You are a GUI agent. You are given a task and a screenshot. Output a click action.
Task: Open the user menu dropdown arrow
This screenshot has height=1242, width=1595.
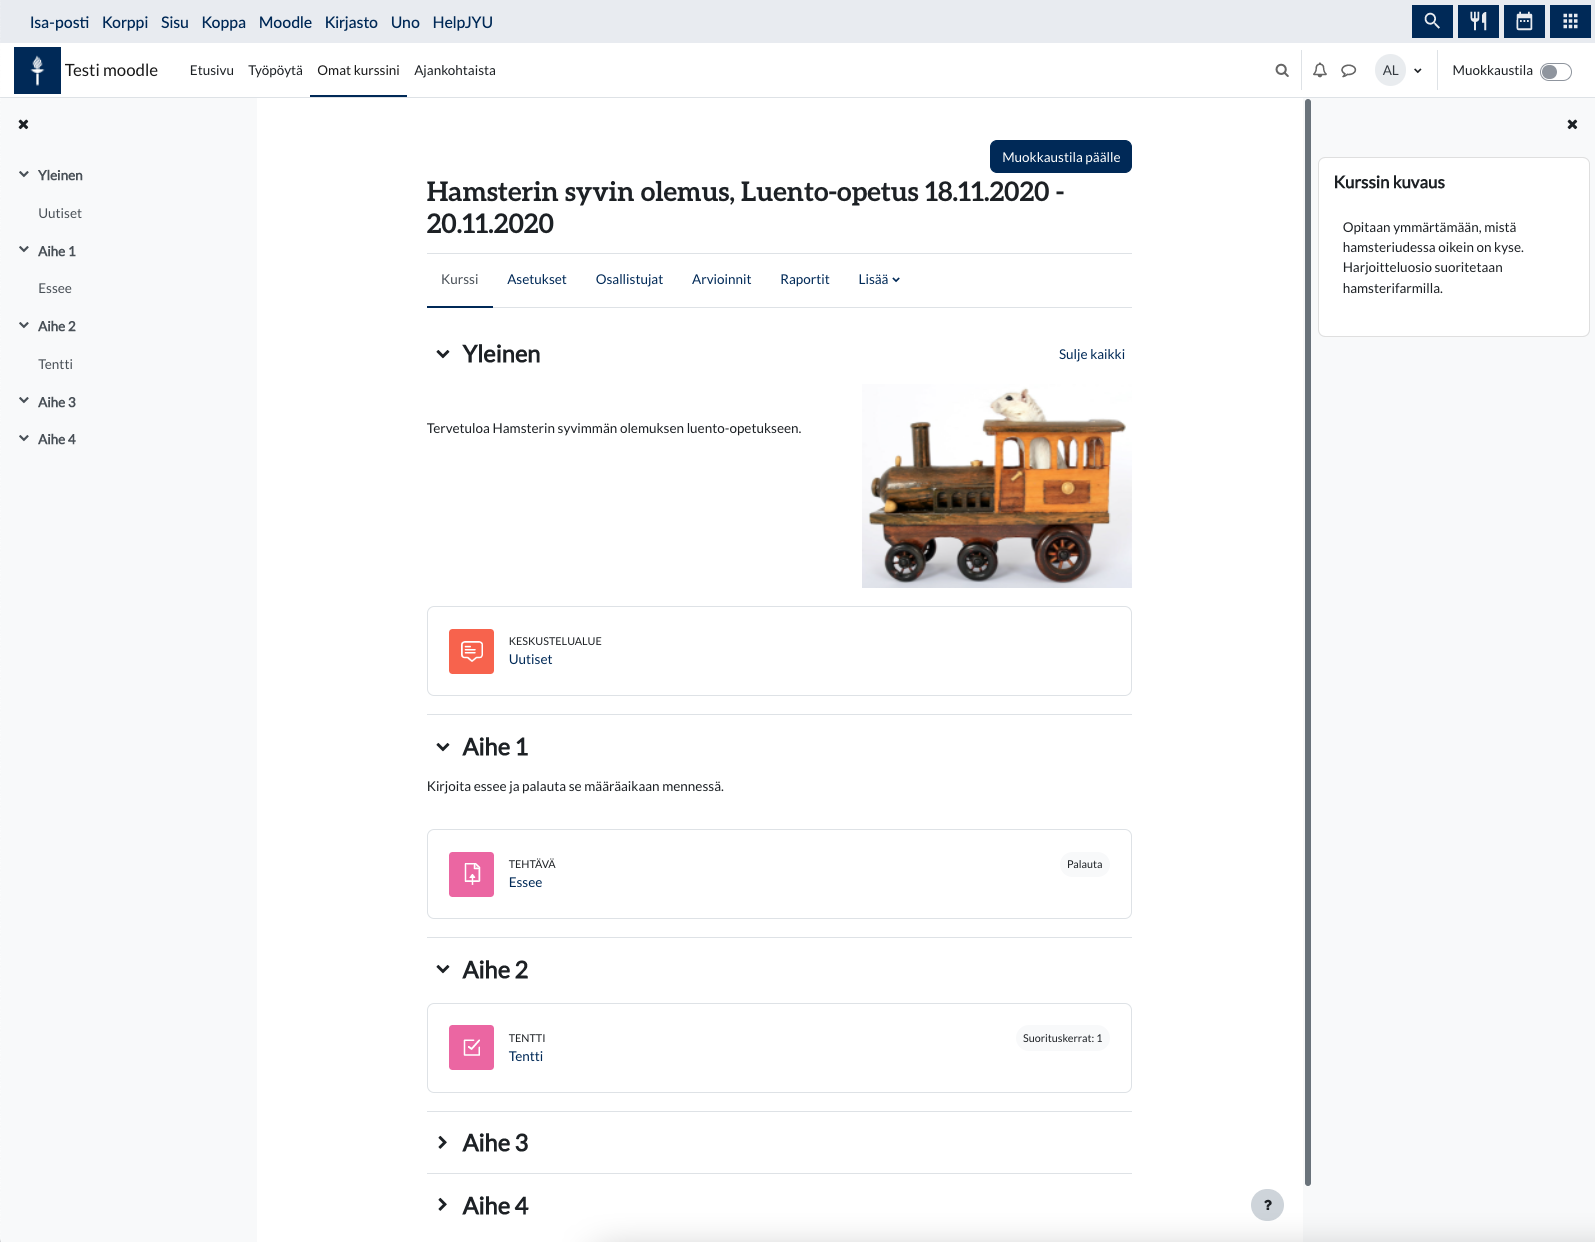[1418, 71]
